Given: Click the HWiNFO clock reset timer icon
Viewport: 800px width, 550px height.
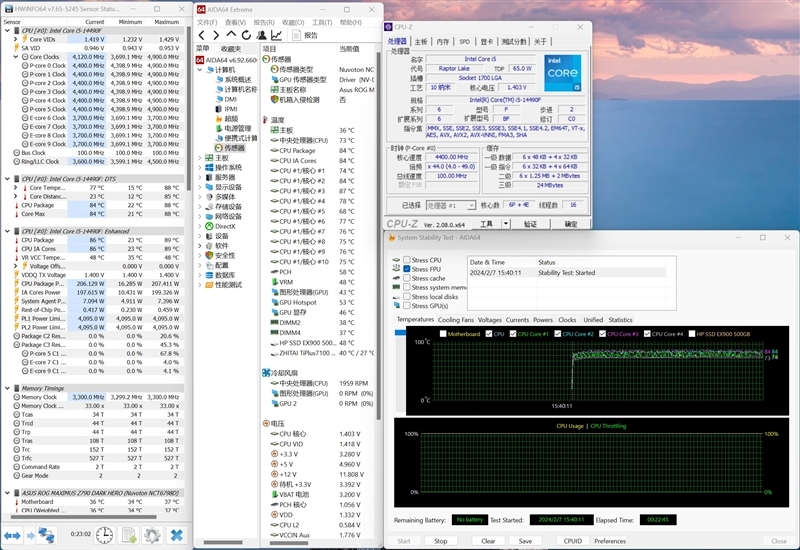Looking at the screenshot, I should coord(105,535).
